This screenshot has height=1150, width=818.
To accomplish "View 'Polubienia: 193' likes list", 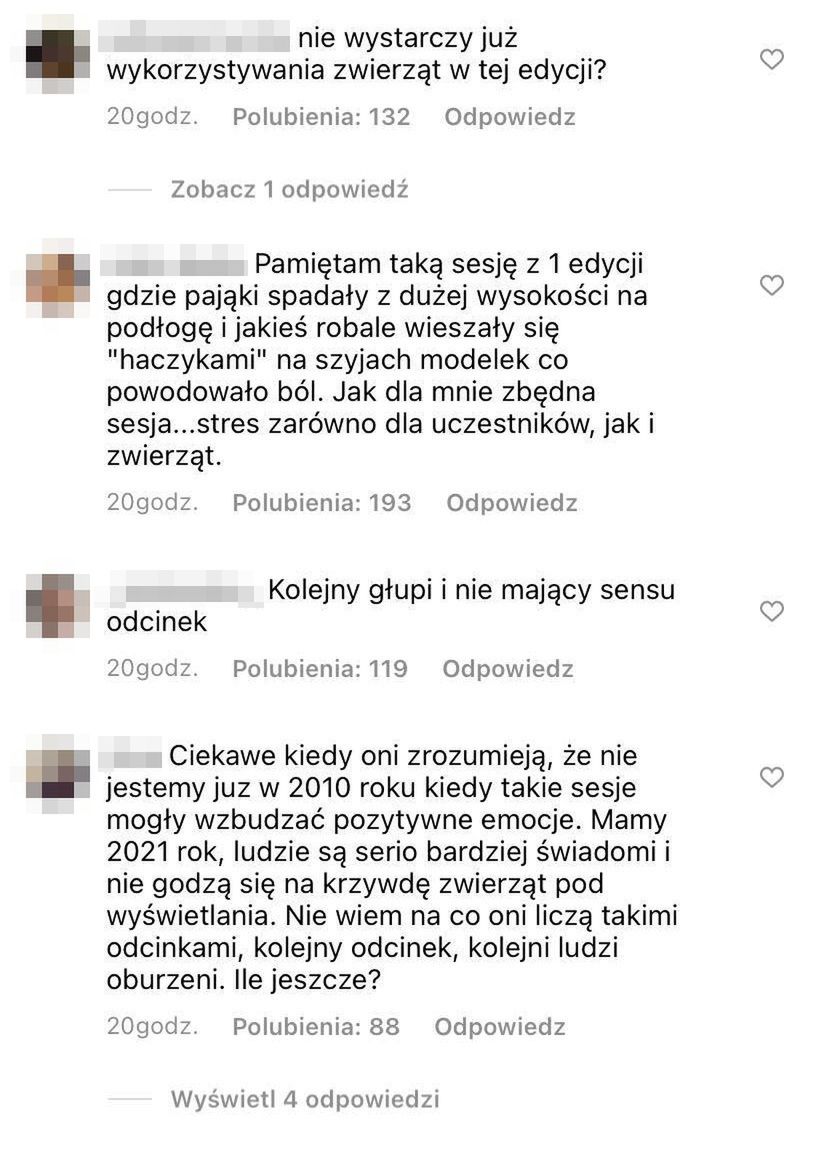I will tap(322, 502).
